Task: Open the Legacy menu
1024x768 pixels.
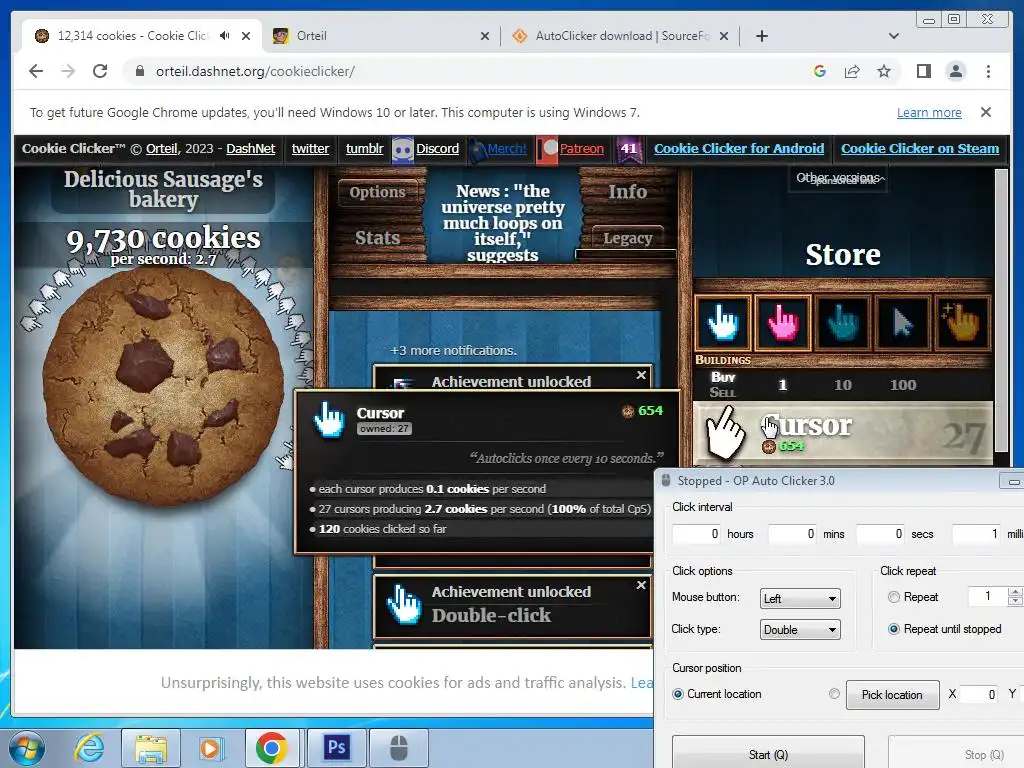Action: point(628,238)
